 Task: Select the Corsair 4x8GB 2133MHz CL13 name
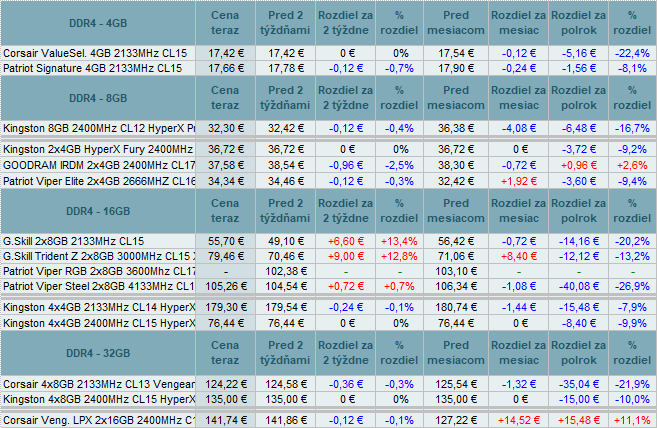(x=99, y=384)
